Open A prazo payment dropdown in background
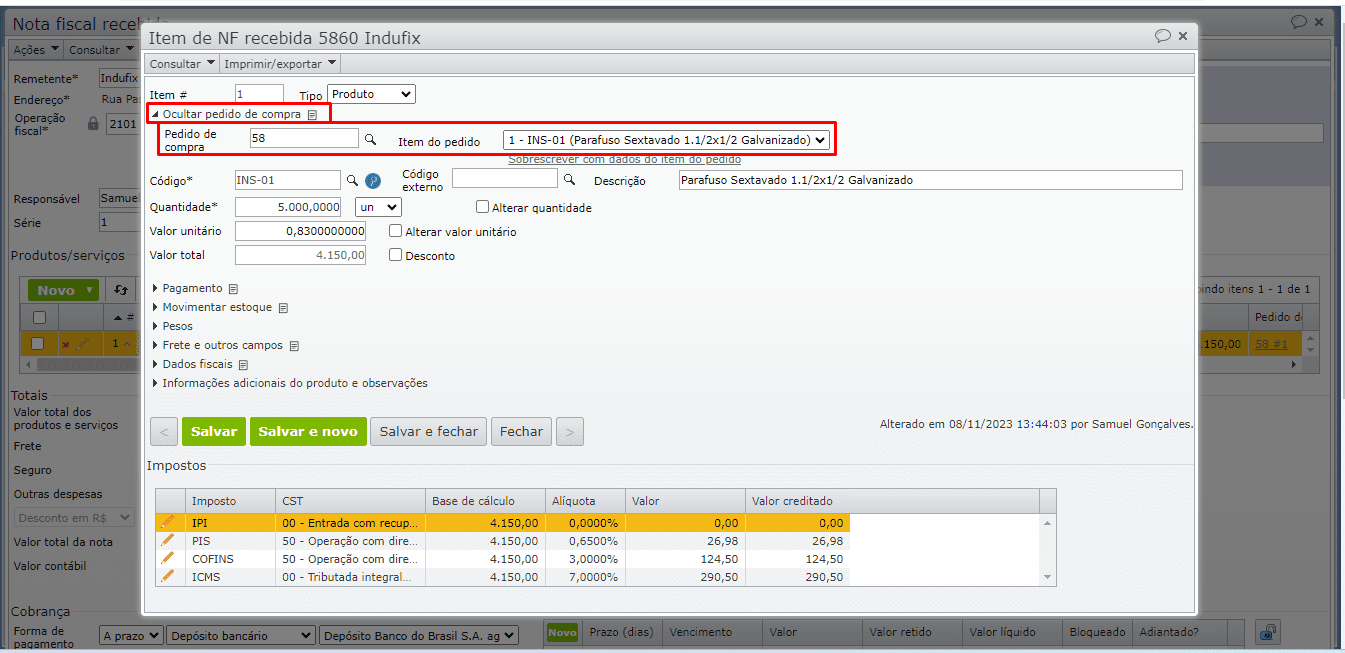Image resolution: width=1345 pixels, height=653 pixels. (x=131, y=635)
